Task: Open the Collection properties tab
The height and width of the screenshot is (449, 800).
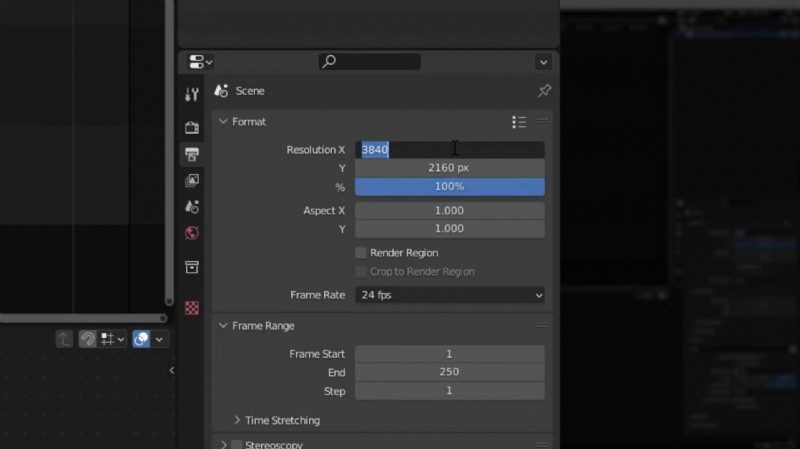Action: point(192,267)
